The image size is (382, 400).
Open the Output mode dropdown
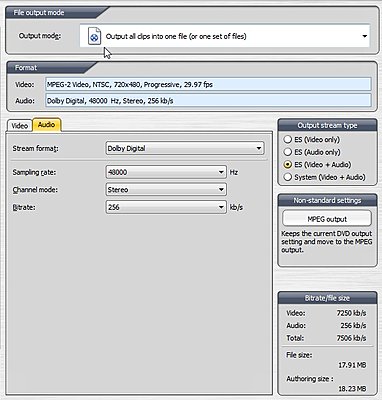click(x=225, y=36)
